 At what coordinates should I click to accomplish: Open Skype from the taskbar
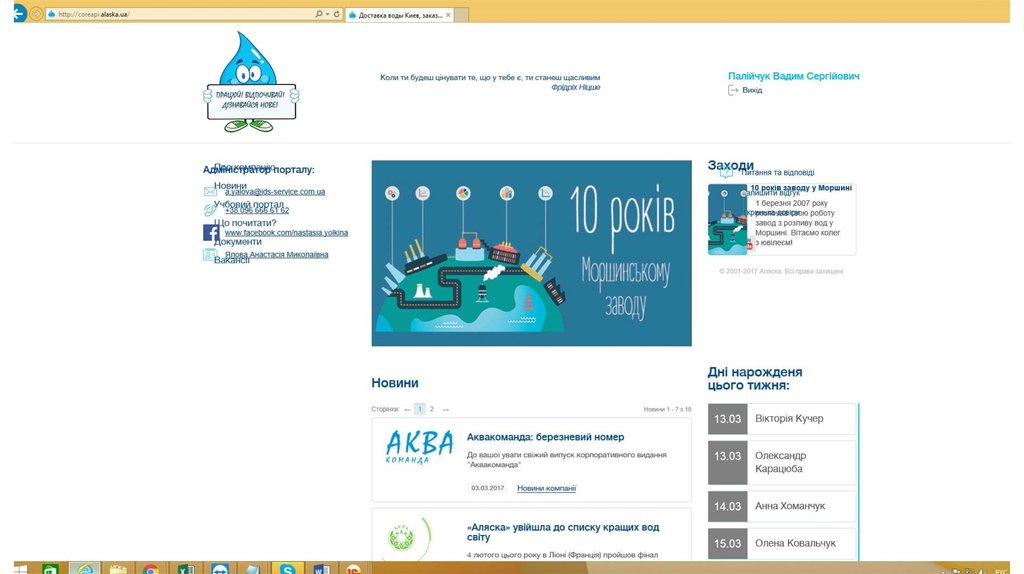click(x=288, y=569)
